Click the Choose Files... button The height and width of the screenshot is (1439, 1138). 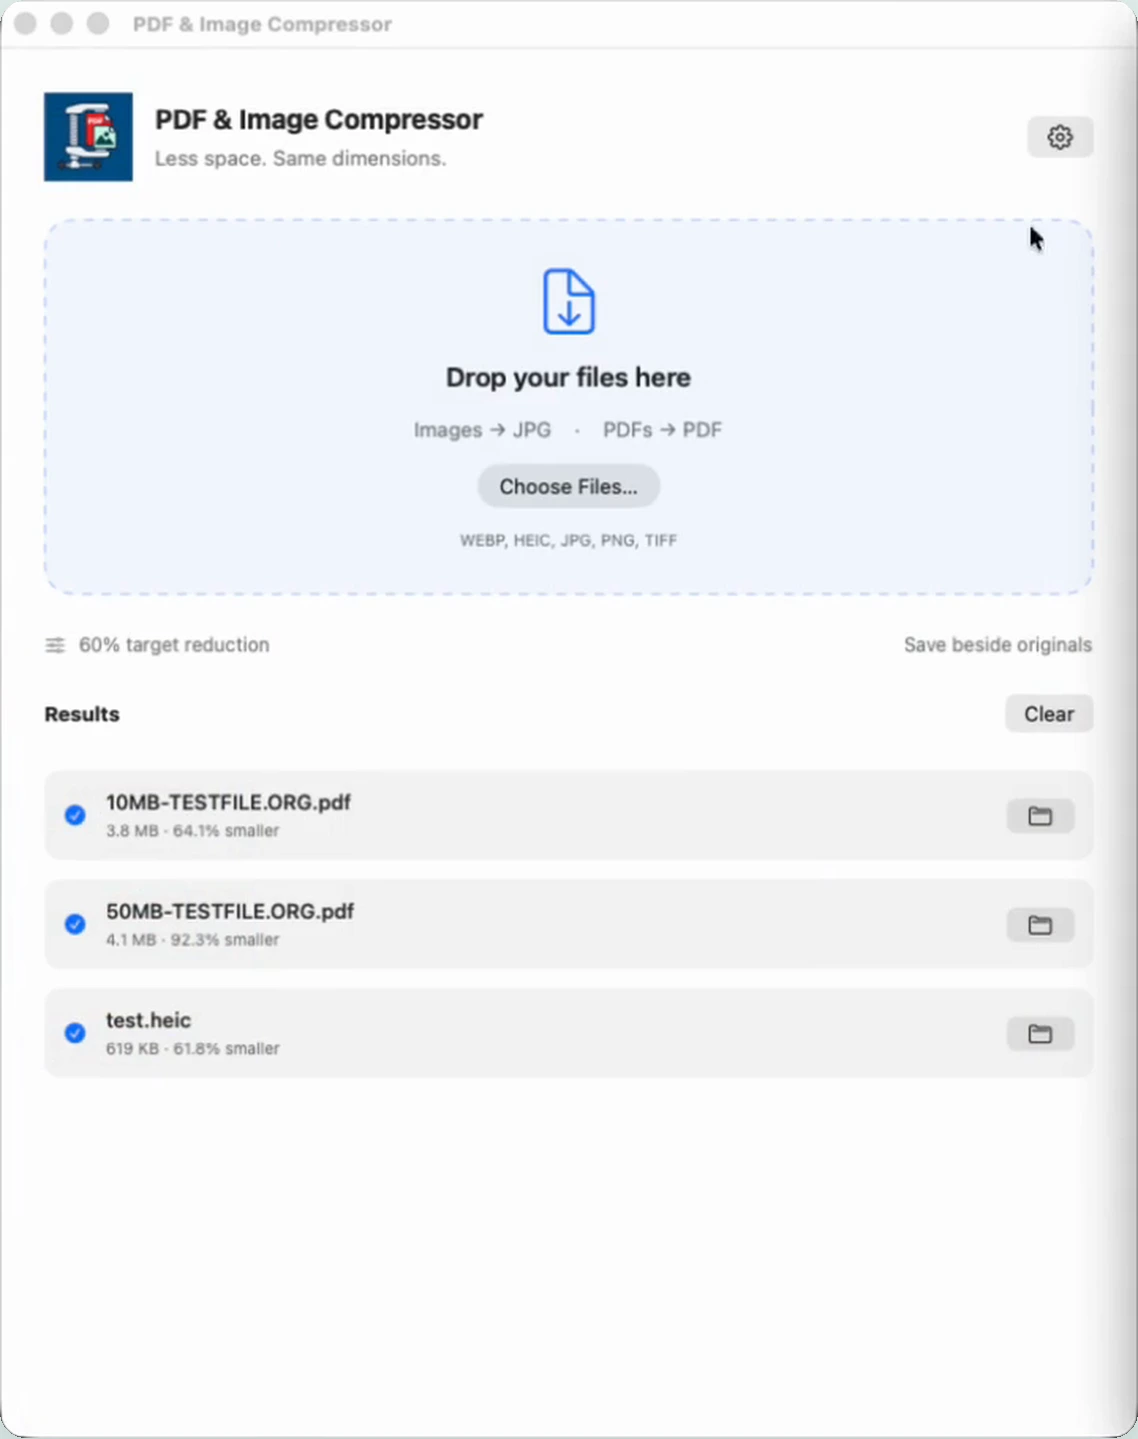[x=568, y=486]
